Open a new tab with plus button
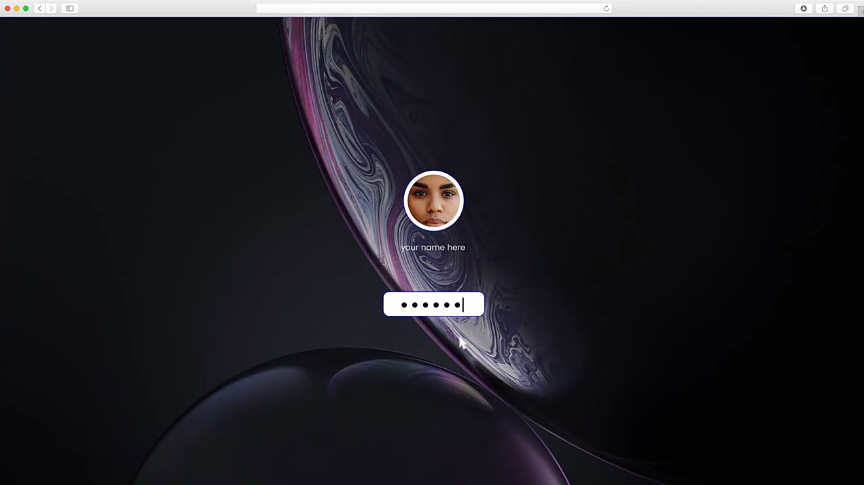Image resolution: width=864 pixels, height=485 pixels. click(860, 8)
